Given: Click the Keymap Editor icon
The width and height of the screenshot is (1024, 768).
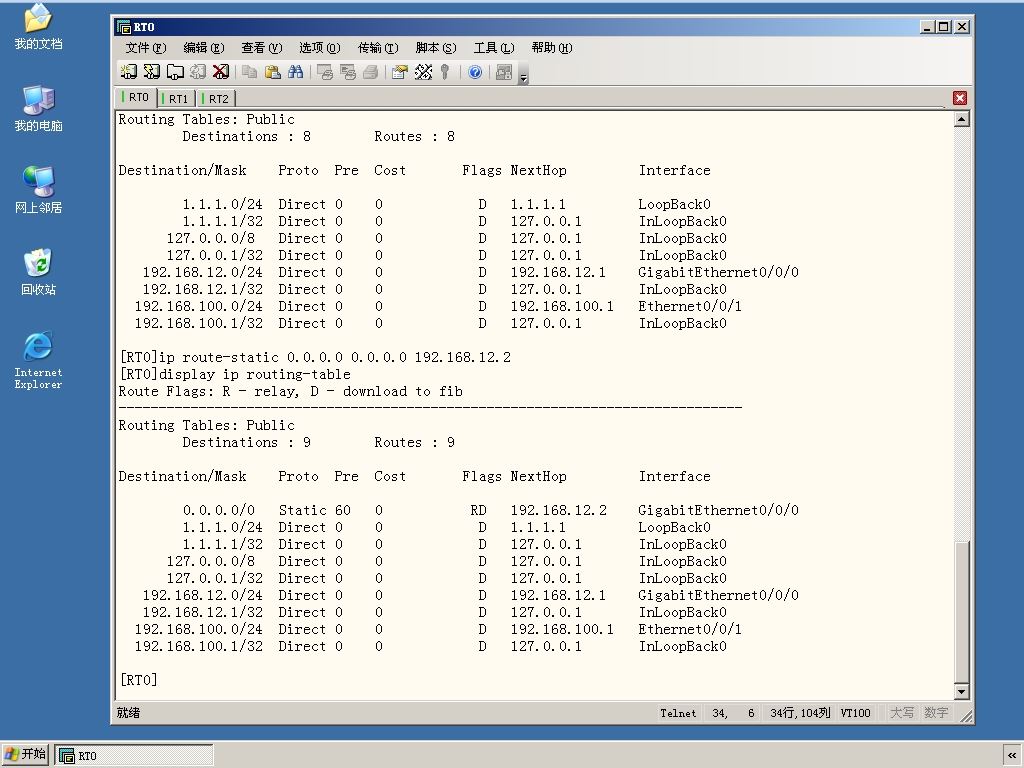Looking at the screenshot, I should click(423, 72).
